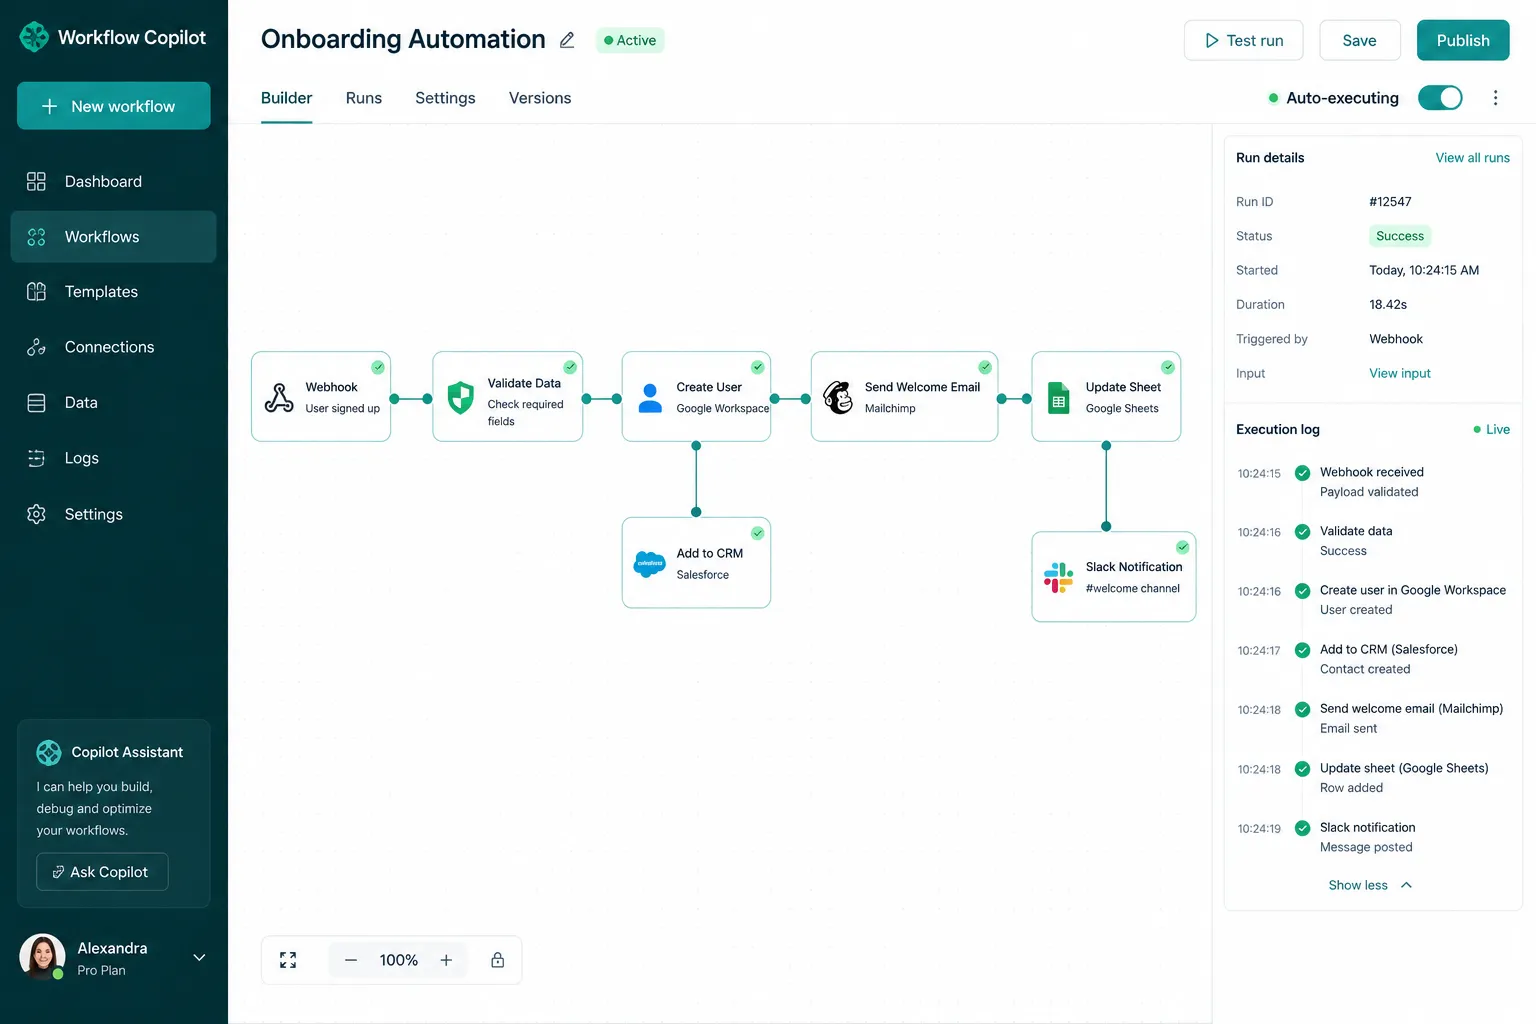Click the Active status badge
Viewport: 1536px width, 1024px height.
click(630, 40)
